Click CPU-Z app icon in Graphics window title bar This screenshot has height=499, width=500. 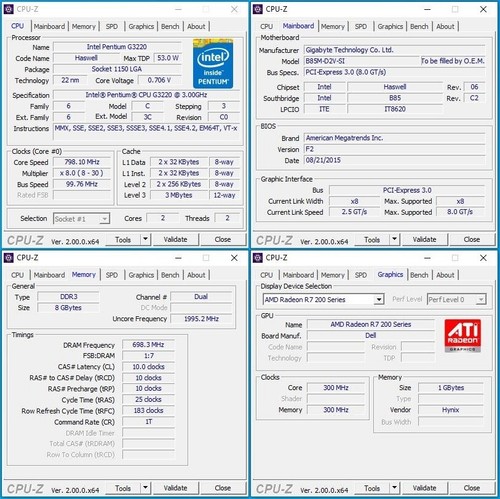coord(258,258)
